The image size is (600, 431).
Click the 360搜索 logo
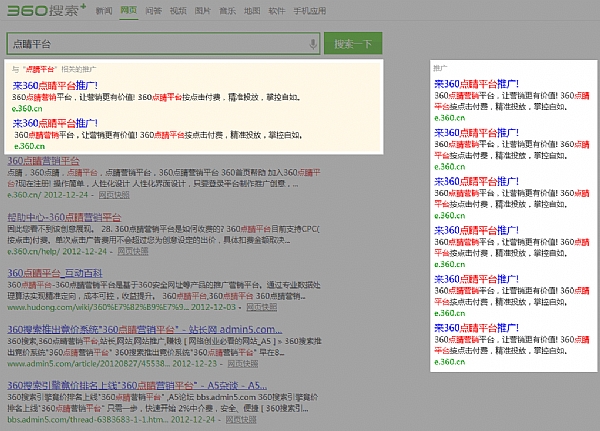46,12
